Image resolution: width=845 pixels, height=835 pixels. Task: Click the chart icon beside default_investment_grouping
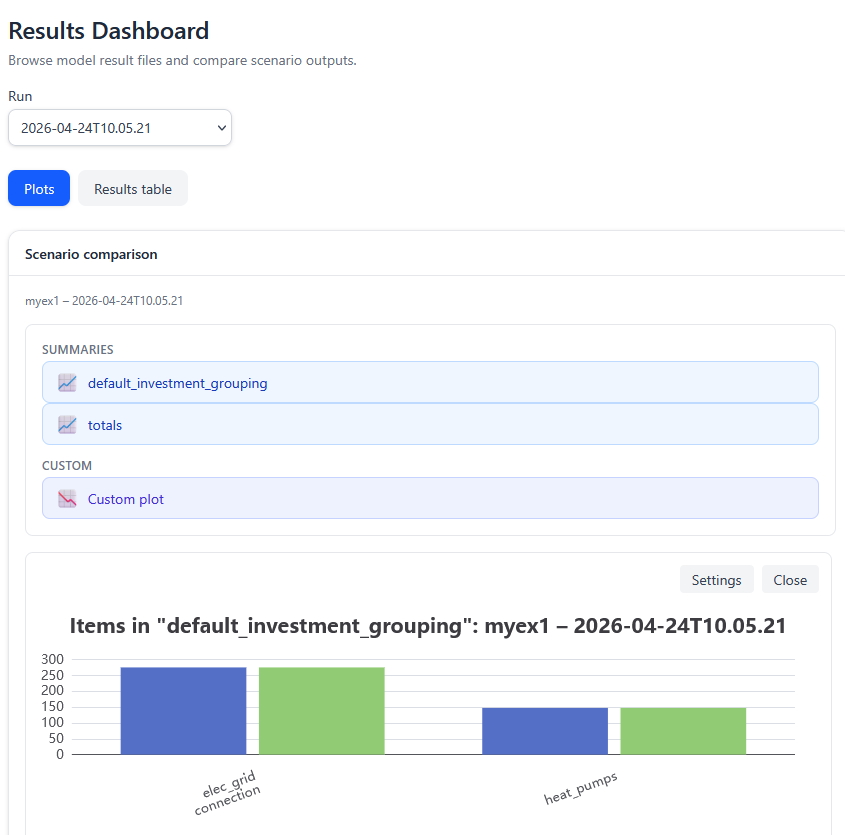point(67,383)
